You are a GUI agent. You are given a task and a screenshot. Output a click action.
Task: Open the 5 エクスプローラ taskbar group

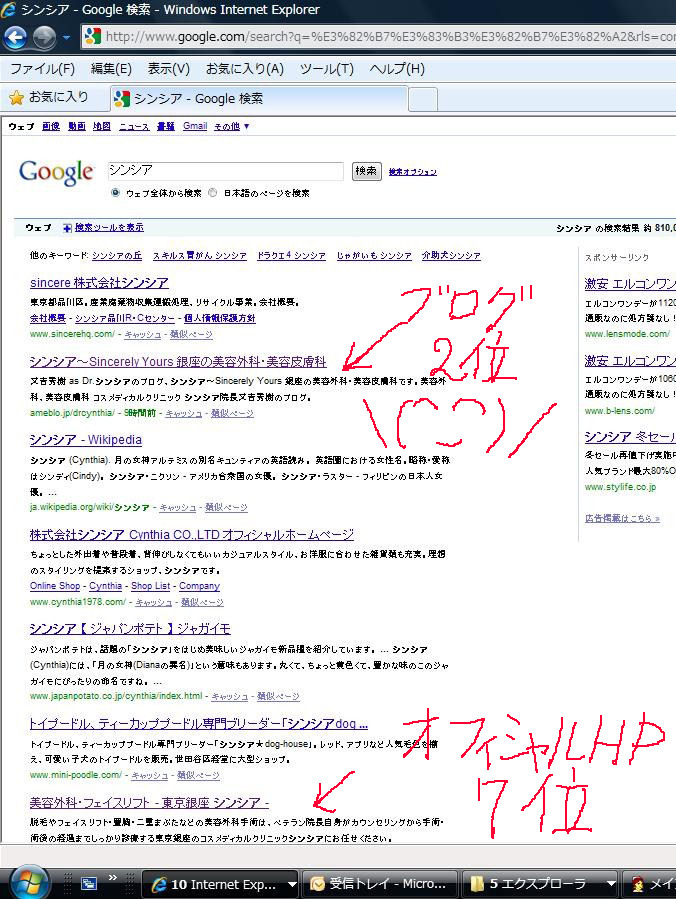(x=539, y=884)
